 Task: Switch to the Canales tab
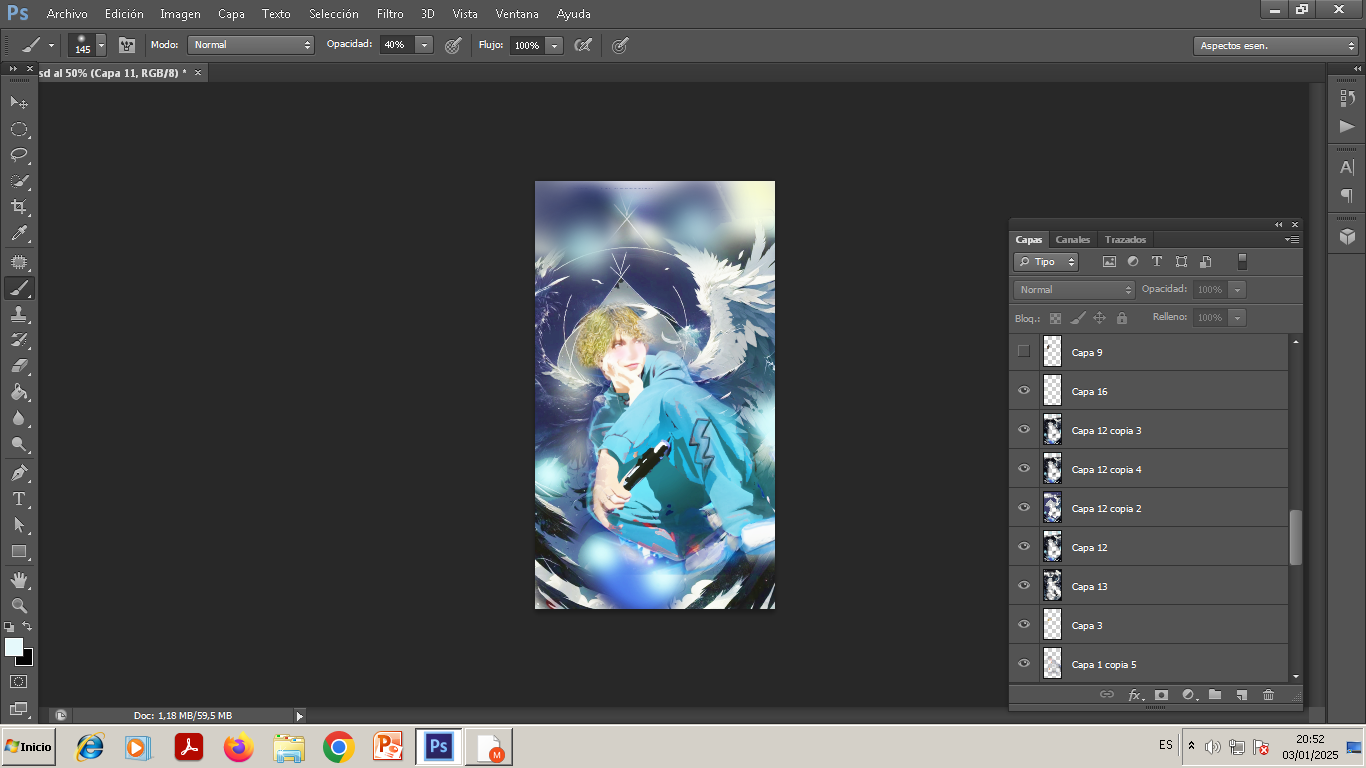[1073, 240]
